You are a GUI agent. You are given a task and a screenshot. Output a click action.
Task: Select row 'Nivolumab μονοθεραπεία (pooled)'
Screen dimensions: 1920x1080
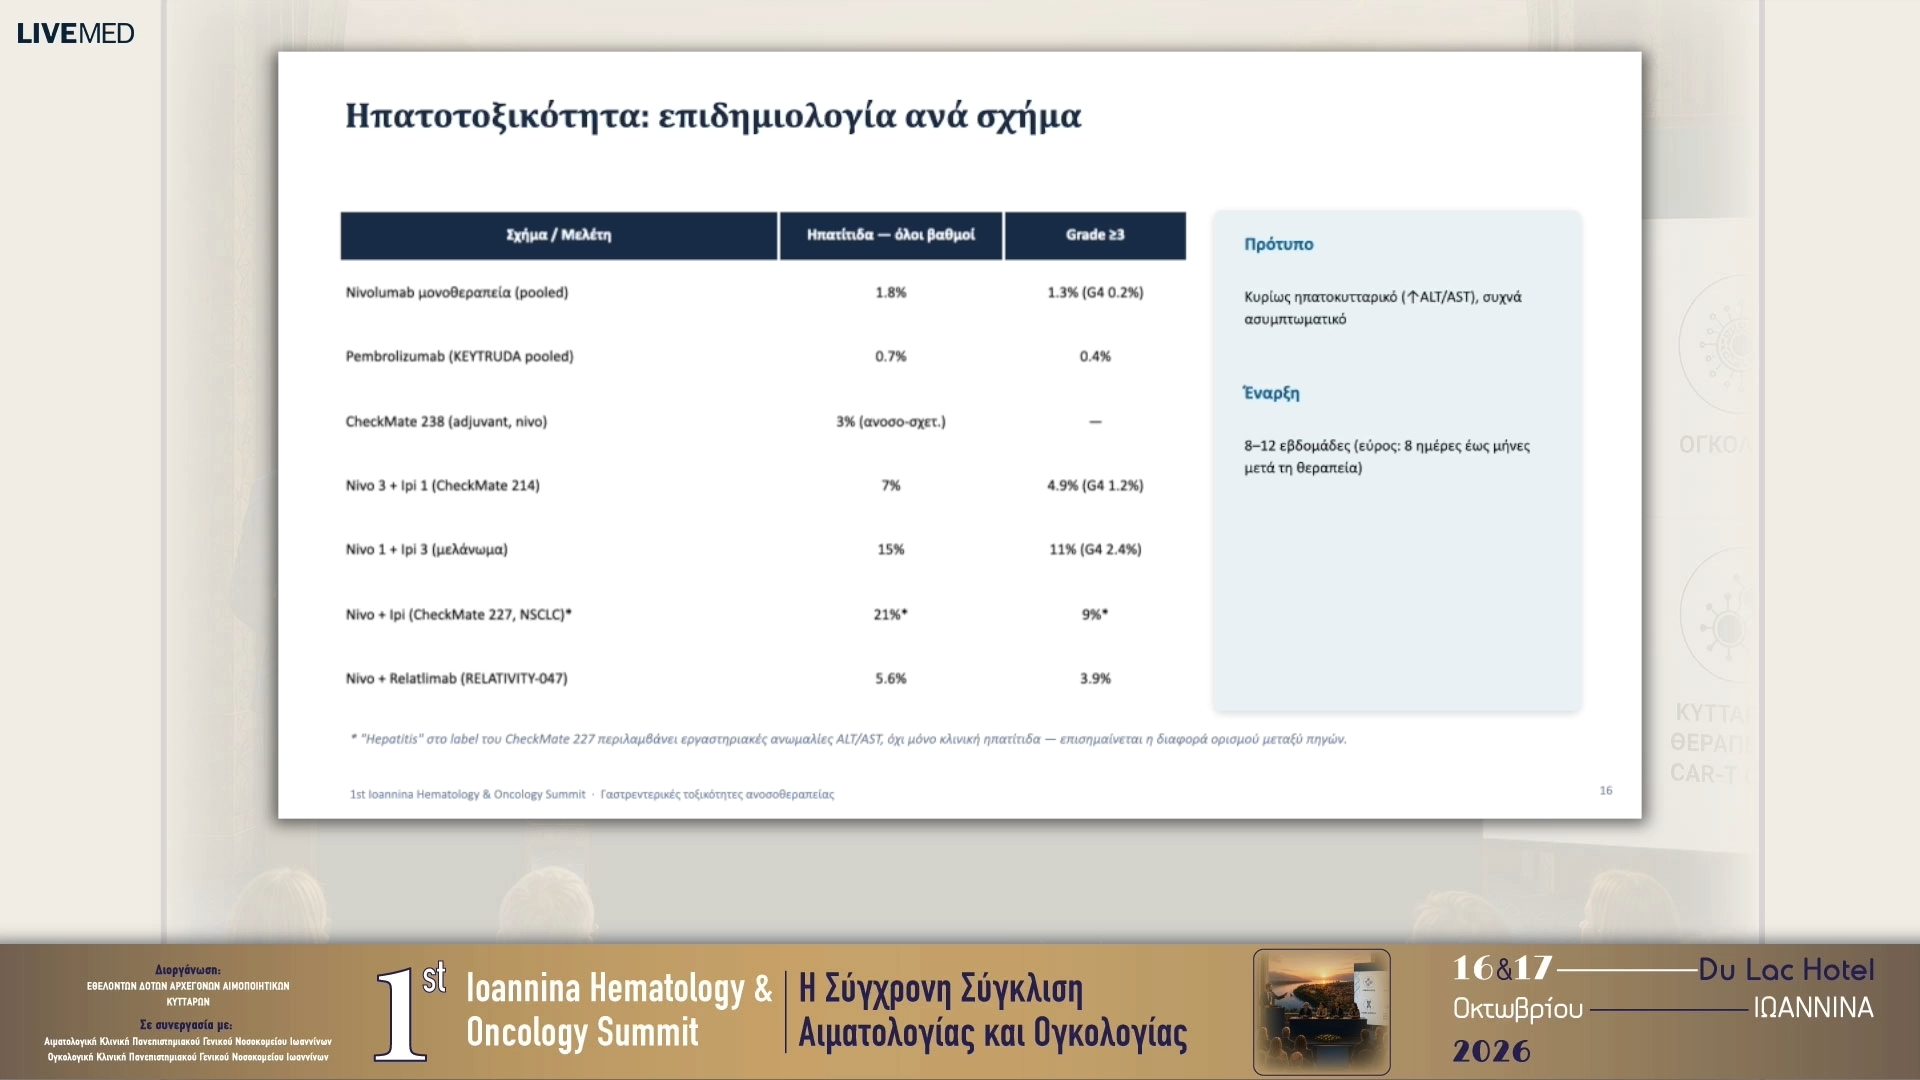763,292
